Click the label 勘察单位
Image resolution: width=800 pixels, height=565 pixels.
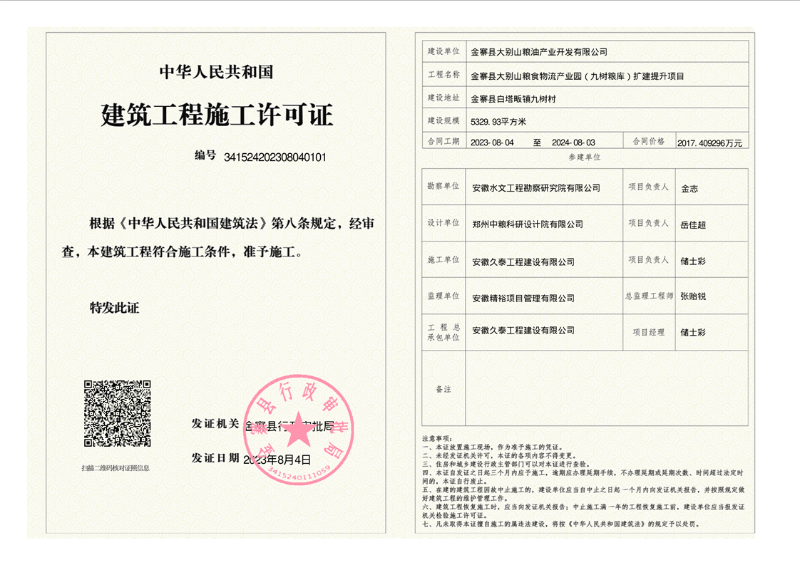point(443,186)
